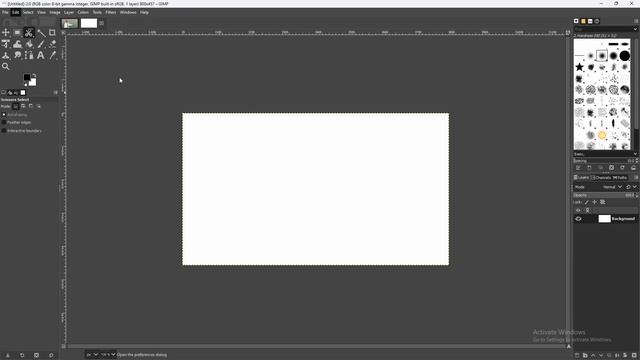Select the Bucket Fill tool

pyautogui.click(x=29, y=44)
